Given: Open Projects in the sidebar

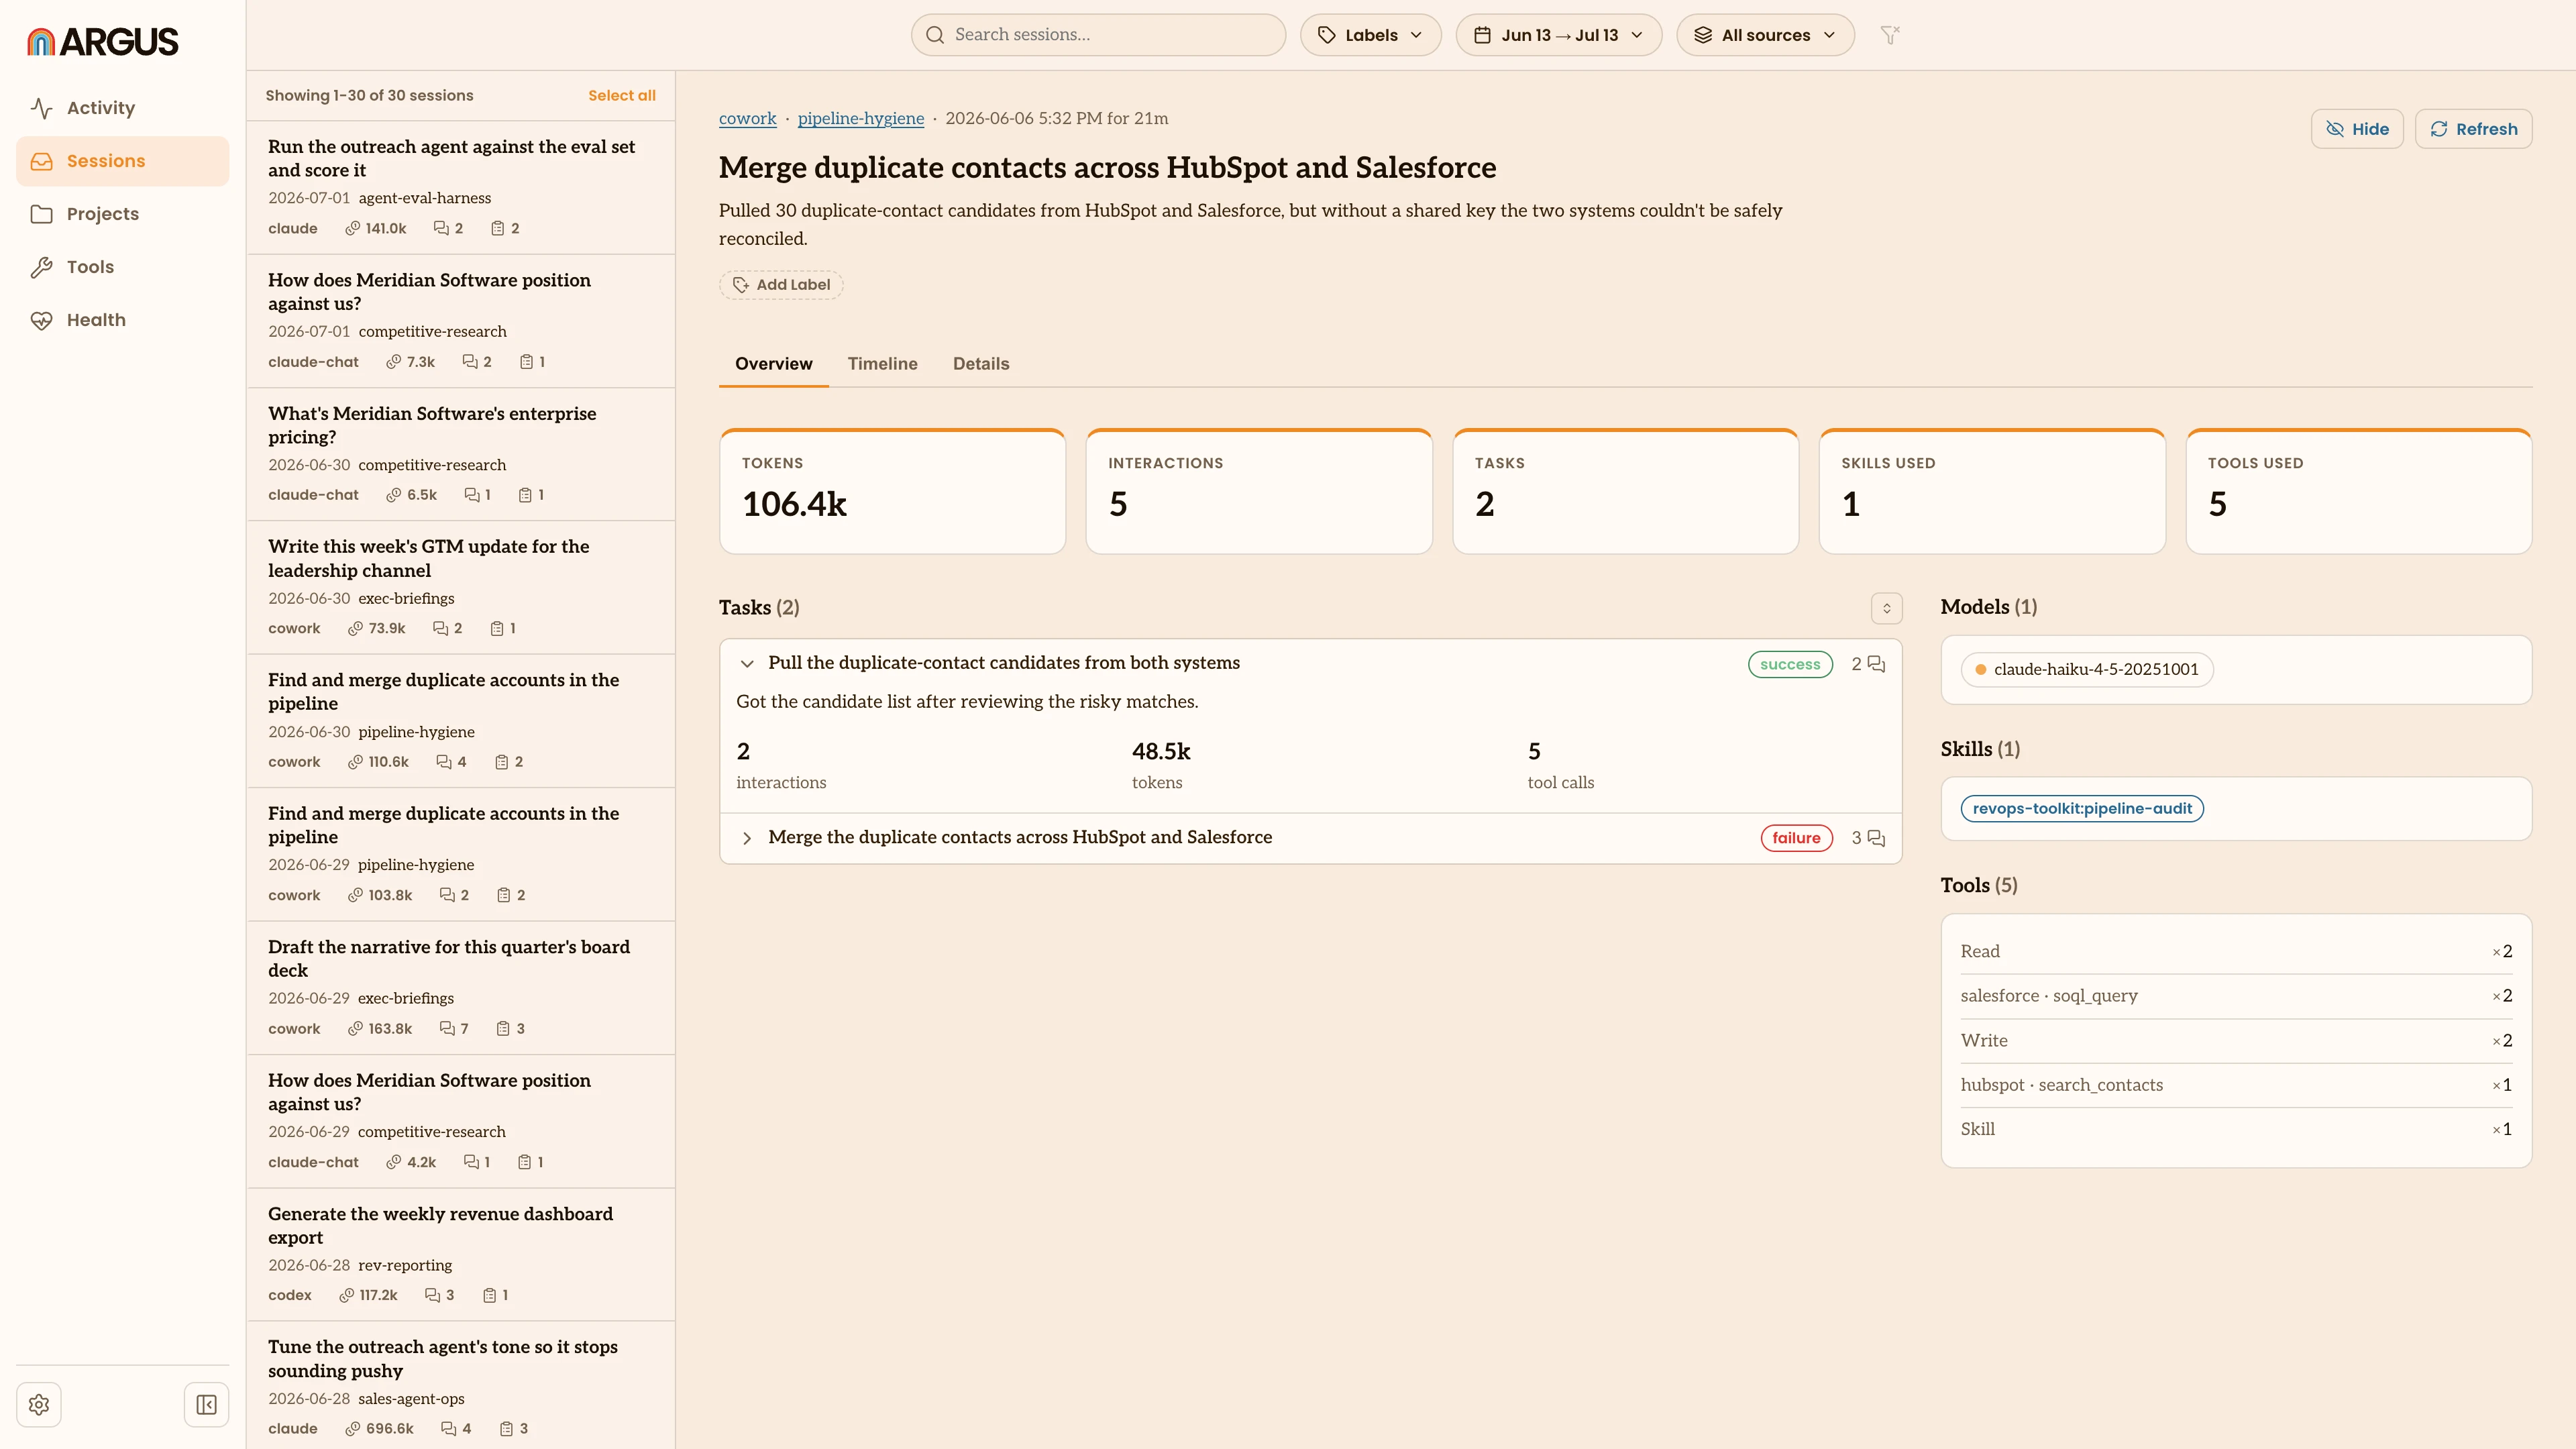Looking at the screenshot, I should pyautogui.click(x=122, y=214).
